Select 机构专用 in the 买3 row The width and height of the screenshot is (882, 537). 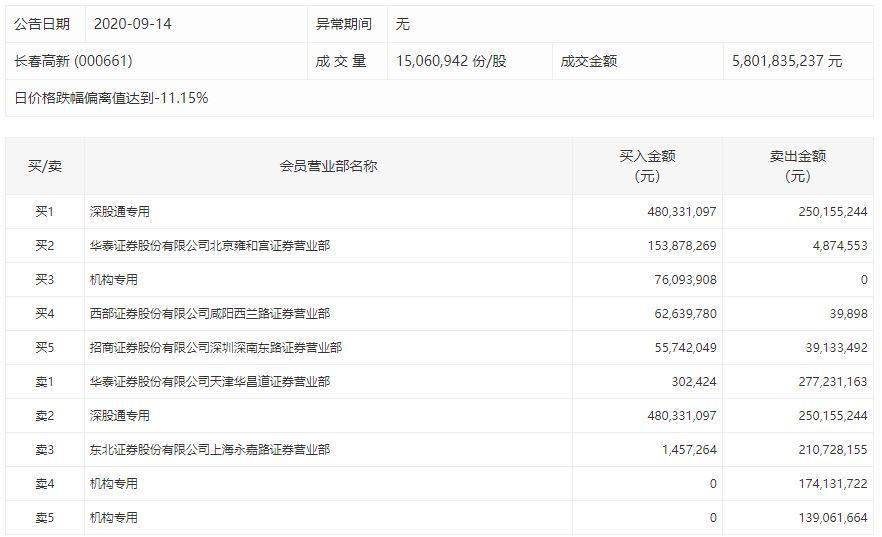click(114, 279)
